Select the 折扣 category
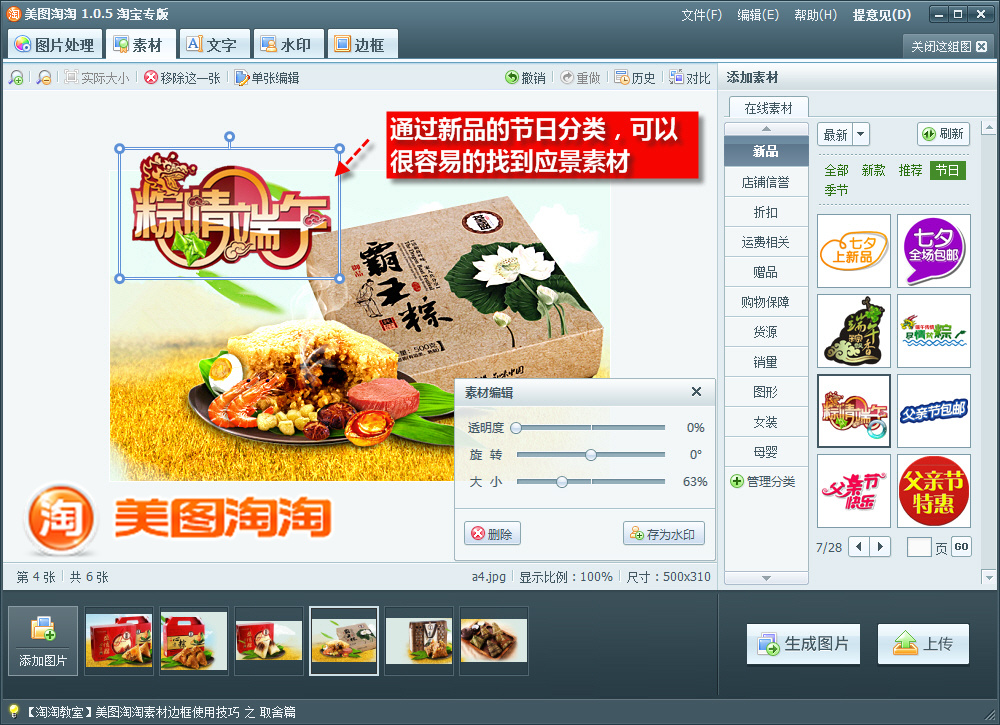1000x725 pixels. (766, 212)
